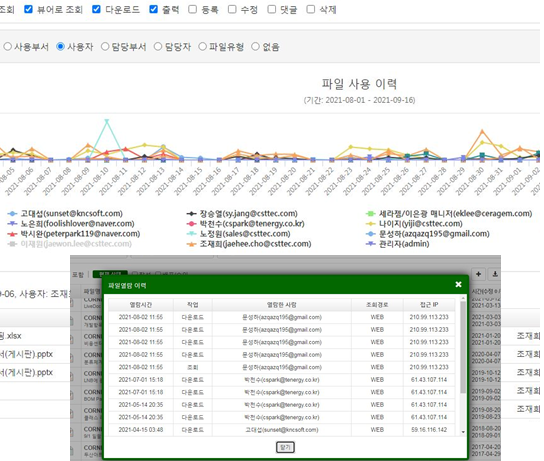Click the plus icon behind the dialog
Screen dimensions: 544x461
(x=478, y=274)
